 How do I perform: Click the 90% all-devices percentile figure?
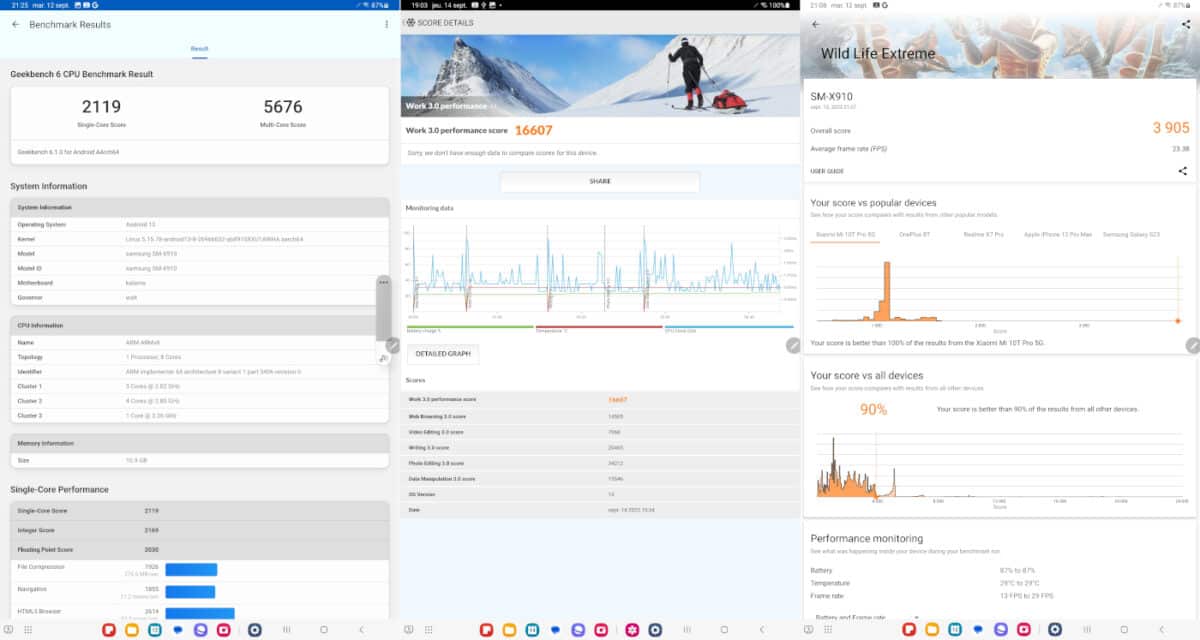(x=873, y=409)
